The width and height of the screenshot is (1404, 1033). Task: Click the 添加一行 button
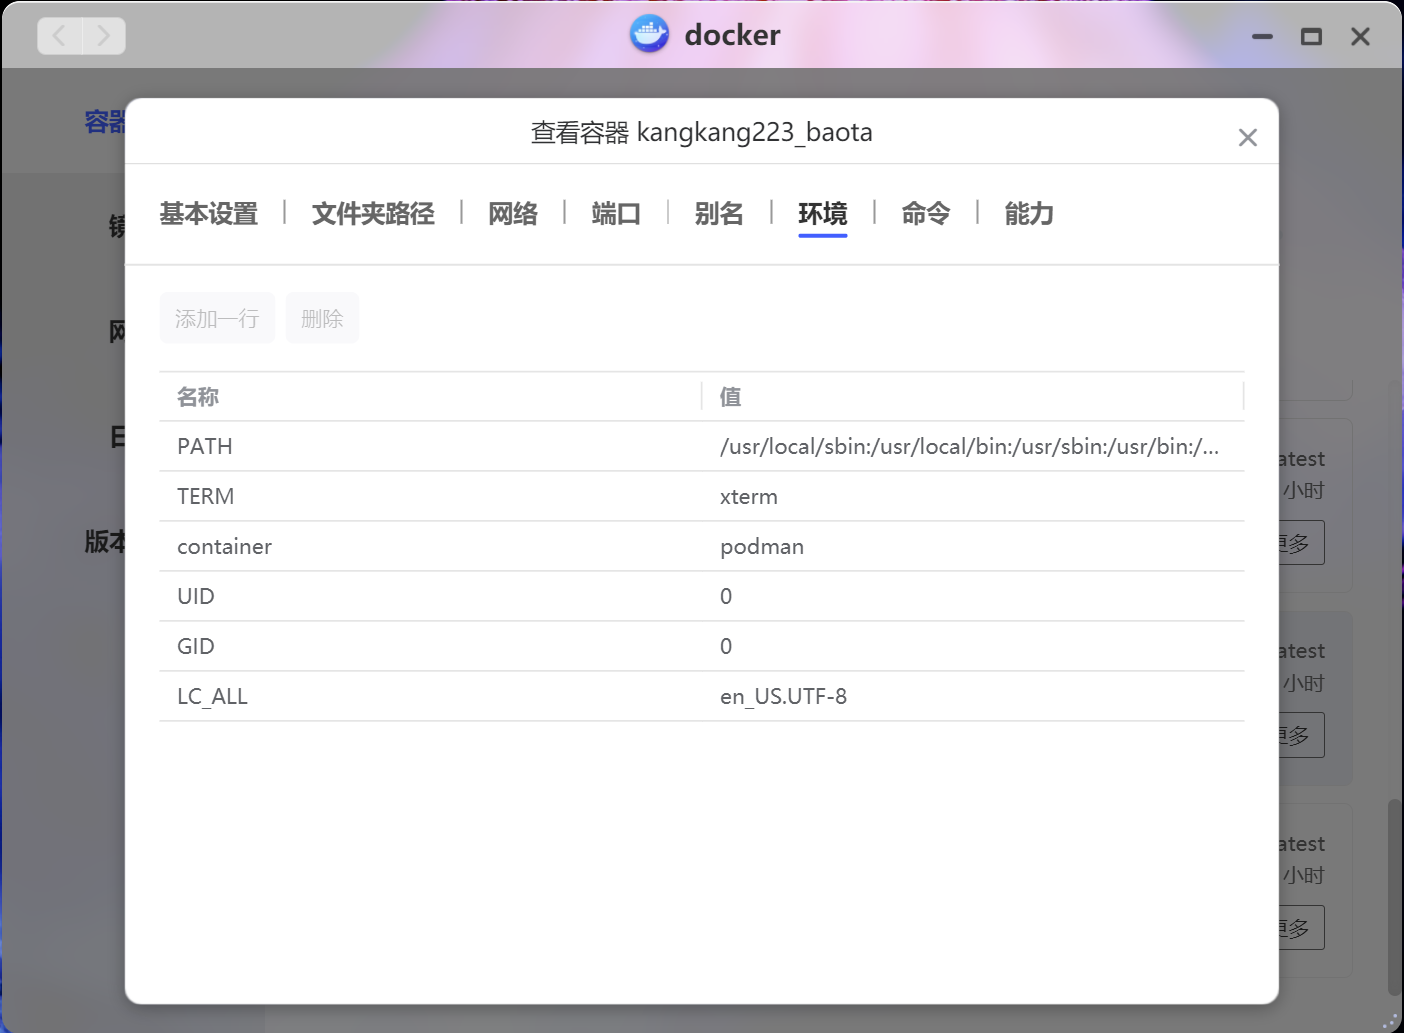tap(217, 319)
